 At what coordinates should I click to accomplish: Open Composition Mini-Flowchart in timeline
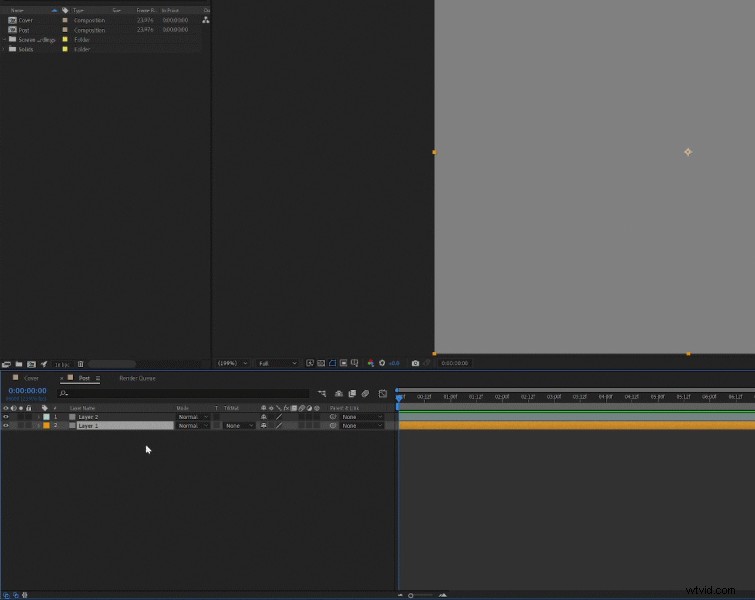322,393
